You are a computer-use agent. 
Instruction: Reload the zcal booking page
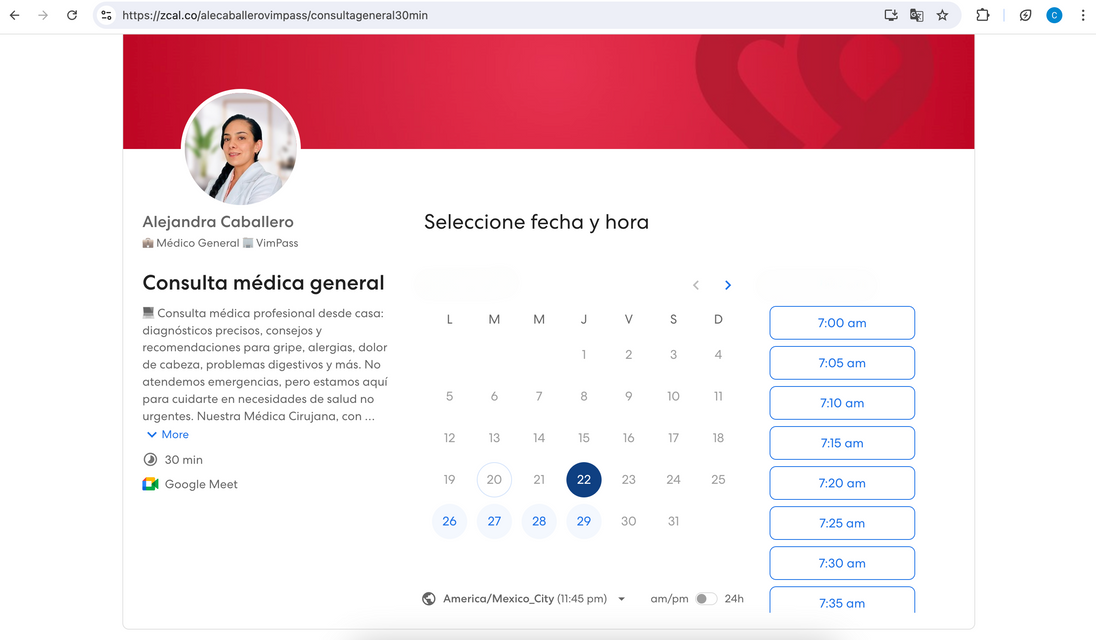point(72,15)
